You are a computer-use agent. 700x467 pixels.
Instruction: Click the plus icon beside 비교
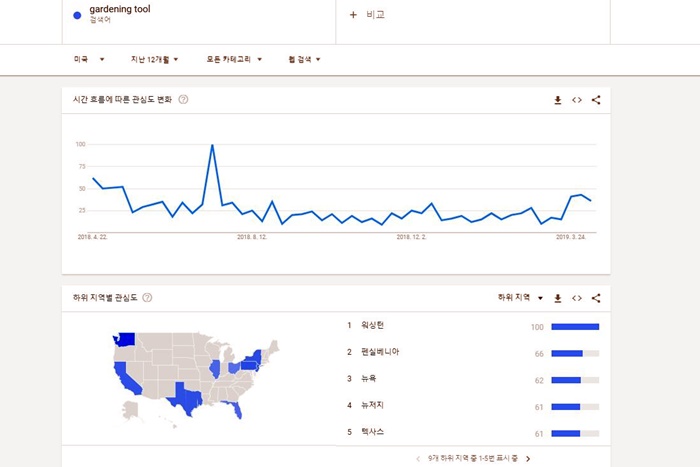pos(353,15)
